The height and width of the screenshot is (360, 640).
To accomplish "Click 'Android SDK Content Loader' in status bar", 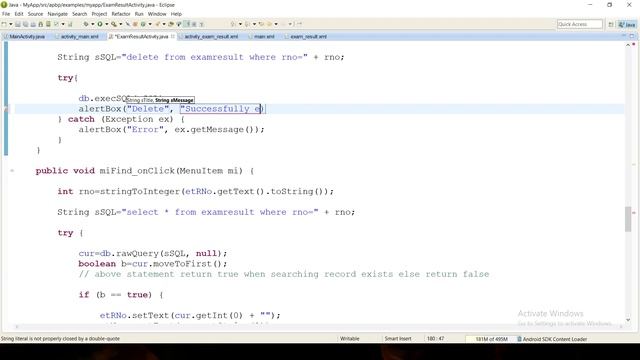I will (555, 339).
